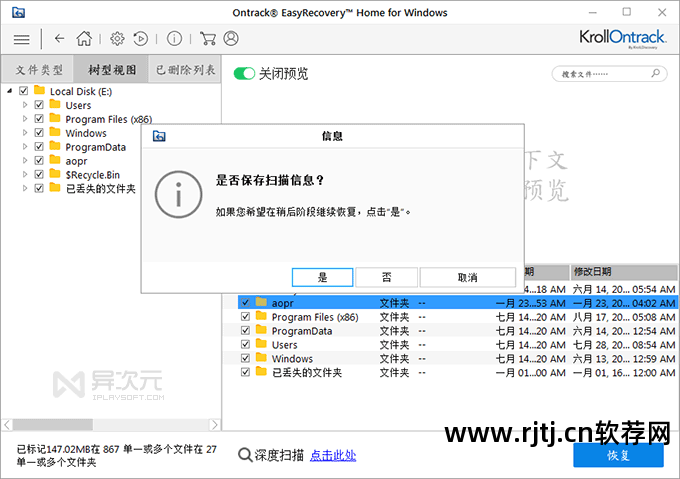Image resolution: width=680 pixels, height=479 pixels.
Task: Uncheck Local Disk (E:) checkbox
Action: 23,91
